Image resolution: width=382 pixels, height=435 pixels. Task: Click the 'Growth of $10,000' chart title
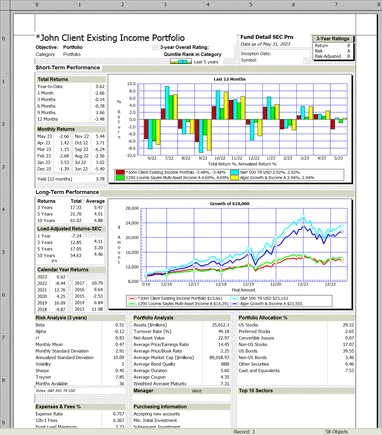point(230,204)
